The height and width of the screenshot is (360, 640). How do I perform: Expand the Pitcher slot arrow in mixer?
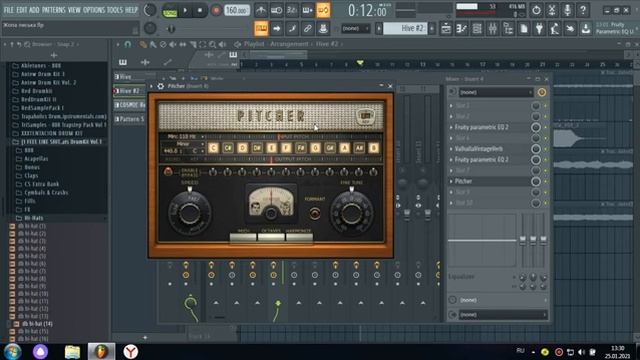pyautogui.click(x=451, y=181)
